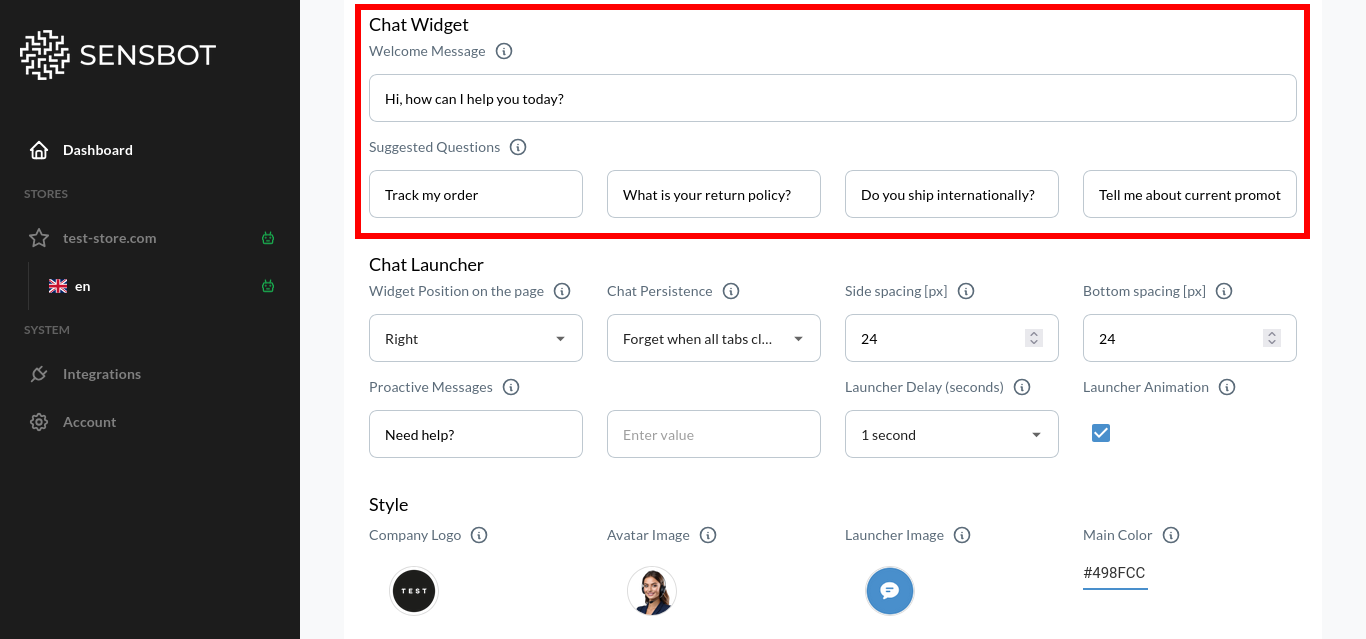Screen dimensions: 1366x639
Task: Open the Widget Position dropdown showing Right
Action: coord(475,338)
